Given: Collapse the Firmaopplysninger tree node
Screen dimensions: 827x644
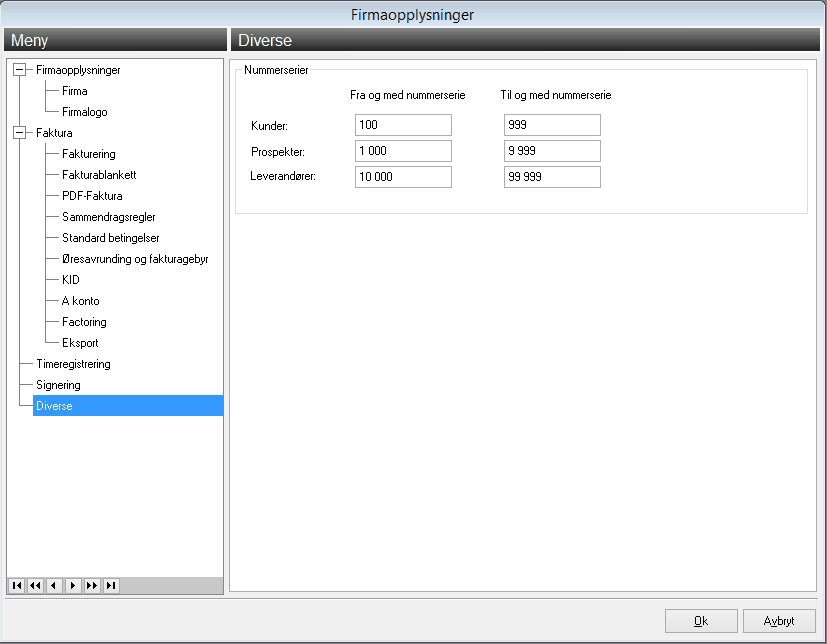Looking at the screenshot, I should pos(20,70).
